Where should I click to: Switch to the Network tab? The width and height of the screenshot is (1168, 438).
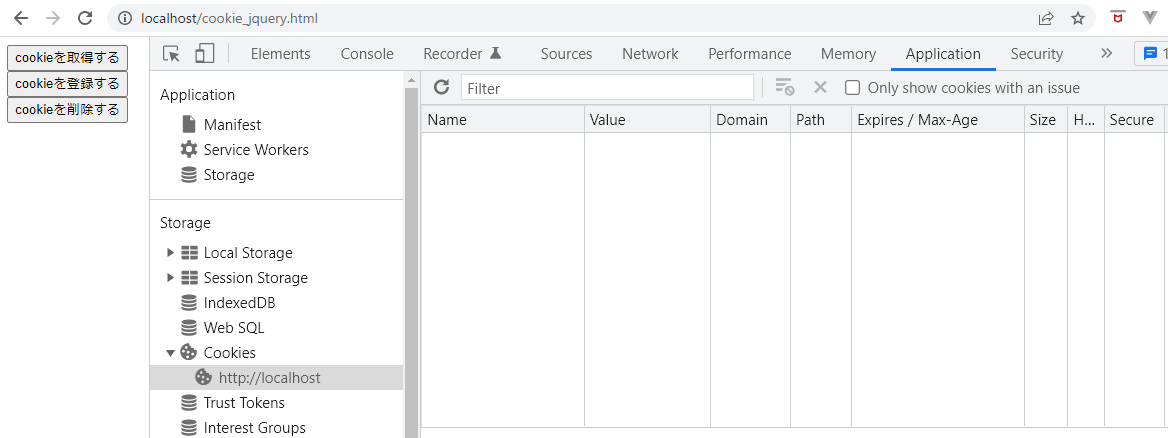[x=650, y=54]
